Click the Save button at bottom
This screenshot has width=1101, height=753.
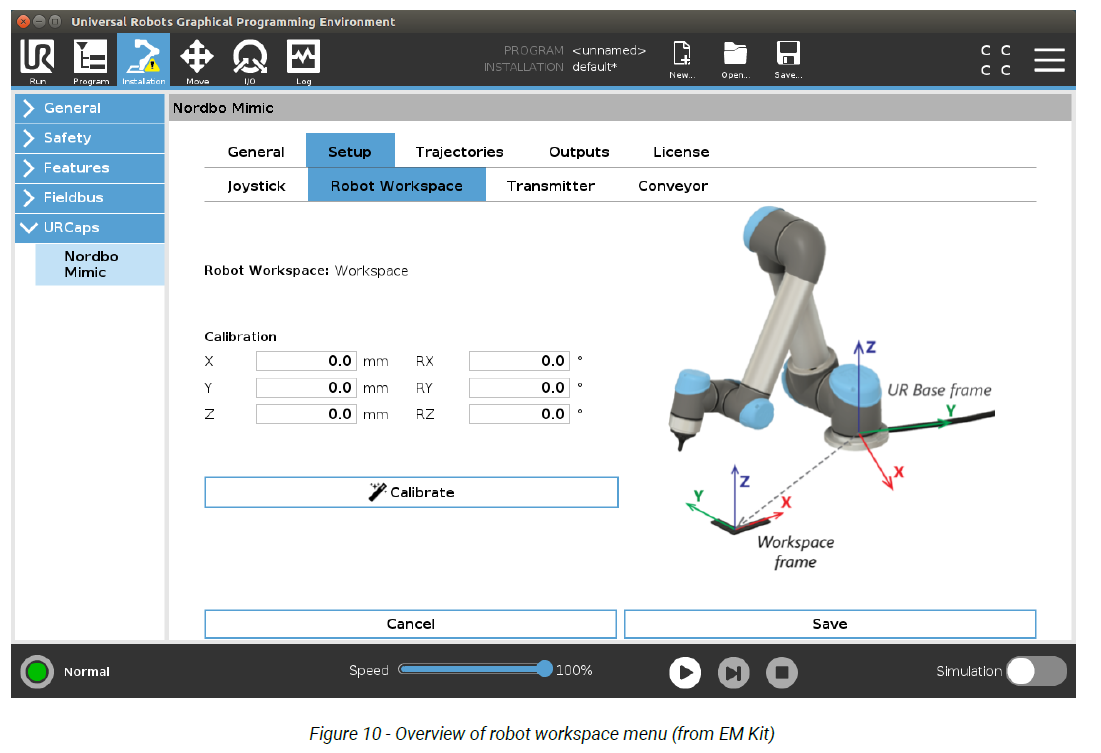point(830,624)
